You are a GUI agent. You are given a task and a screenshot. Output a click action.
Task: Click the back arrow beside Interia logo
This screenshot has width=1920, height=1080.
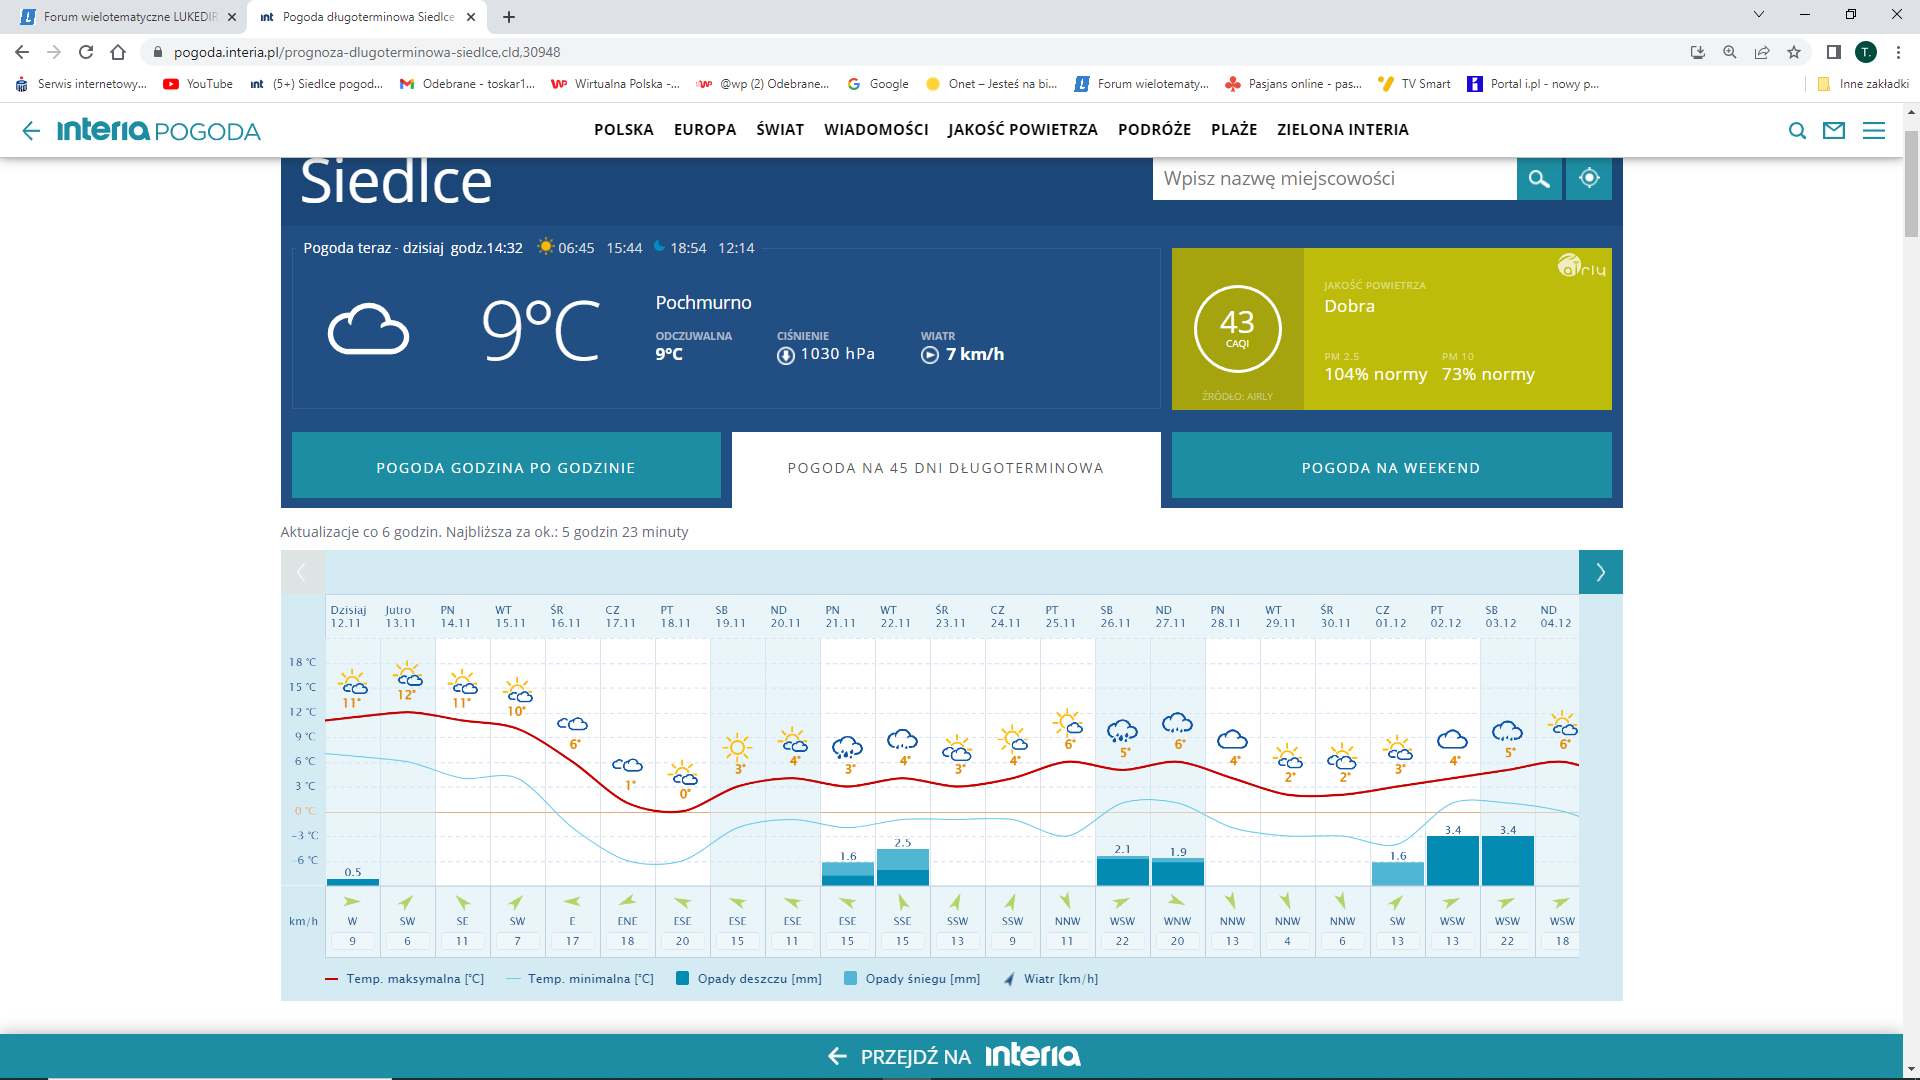point(31,130)
